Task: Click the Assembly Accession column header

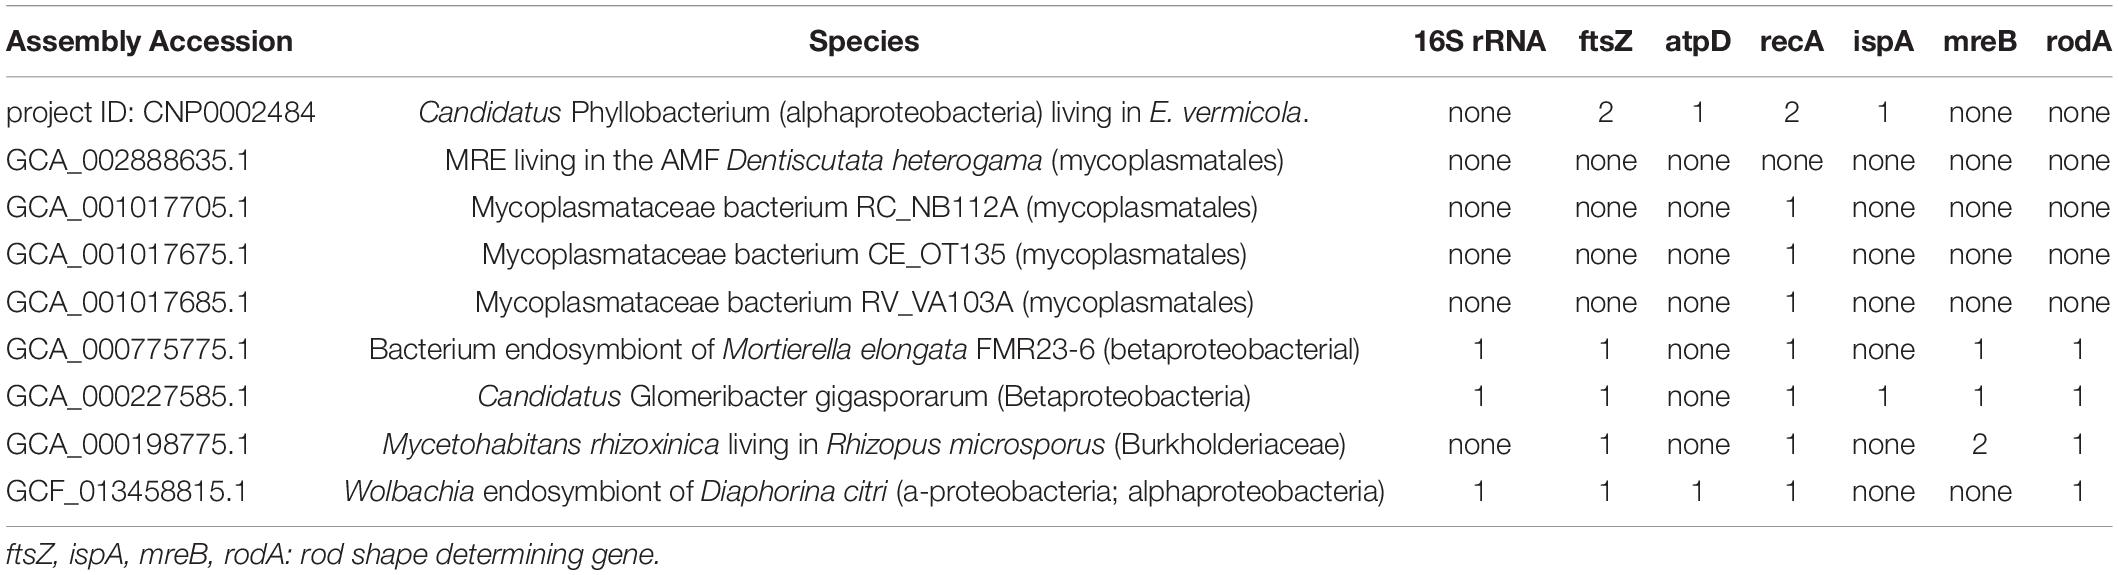Action: click(x=149, y=42)
